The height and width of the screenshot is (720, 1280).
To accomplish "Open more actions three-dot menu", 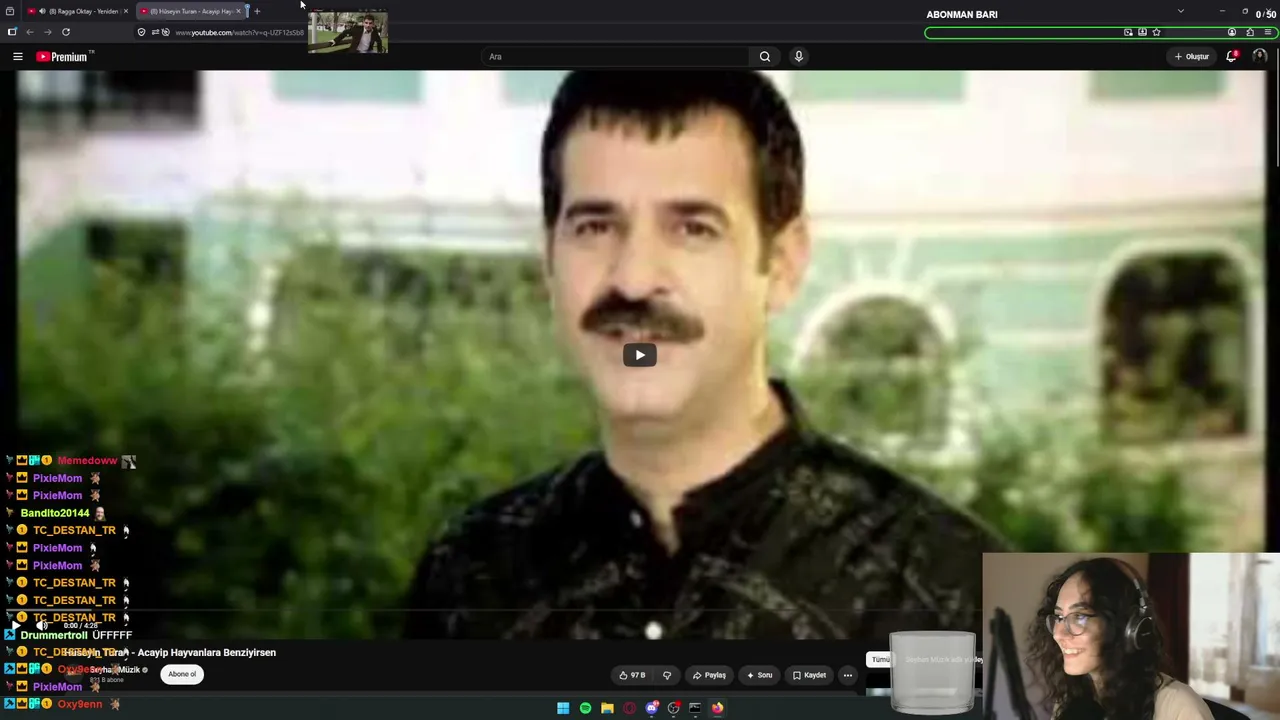I will (848, 675).
